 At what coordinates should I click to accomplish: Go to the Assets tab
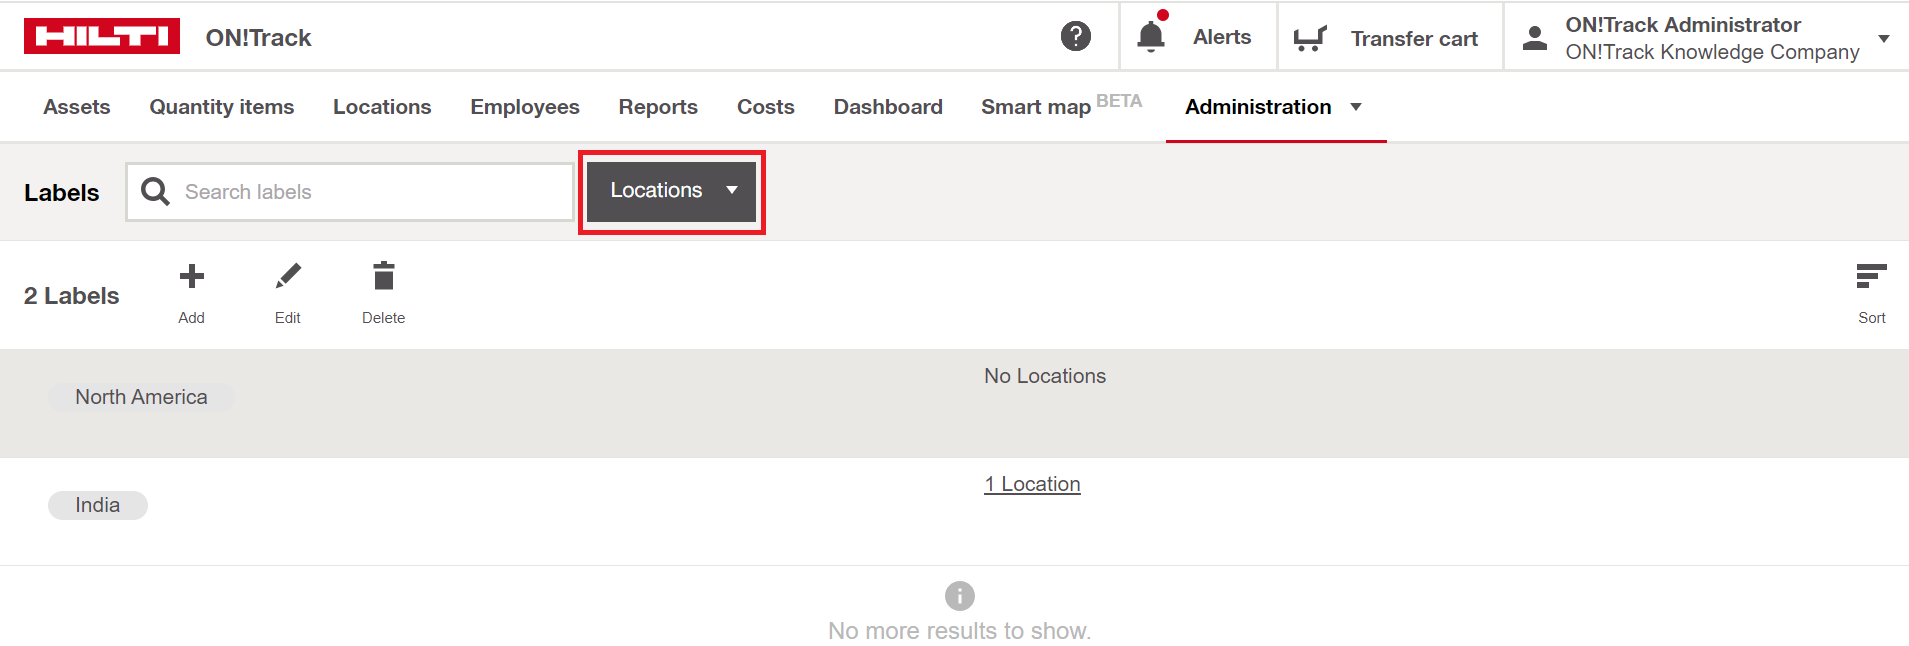(x=77, y=107)
